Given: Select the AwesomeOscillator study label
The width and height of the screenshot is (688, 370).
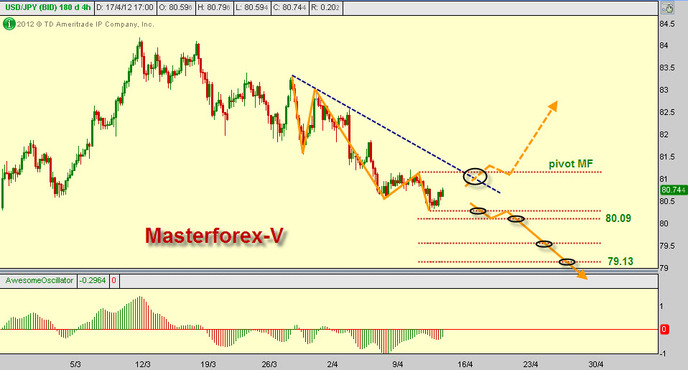Looking at the screenshot, I should pos(39,280).
